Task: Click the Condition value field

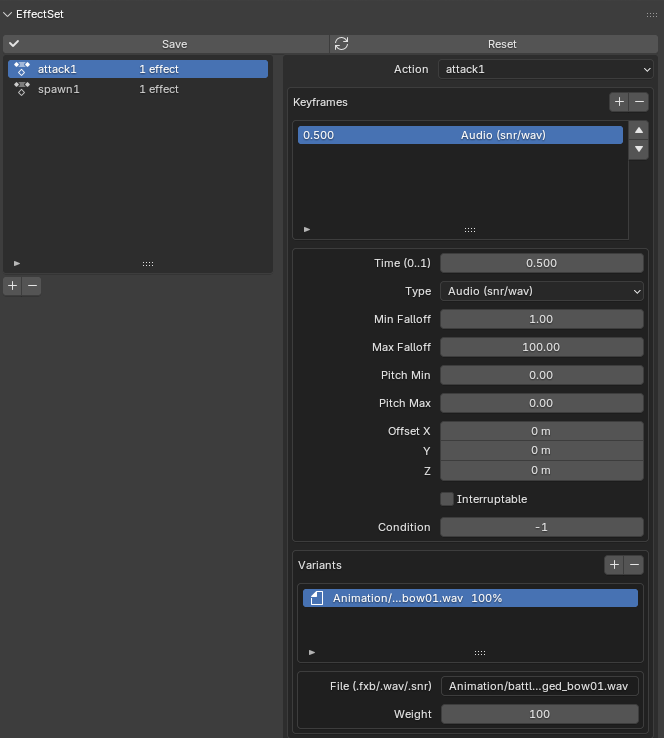Action: 542,527
